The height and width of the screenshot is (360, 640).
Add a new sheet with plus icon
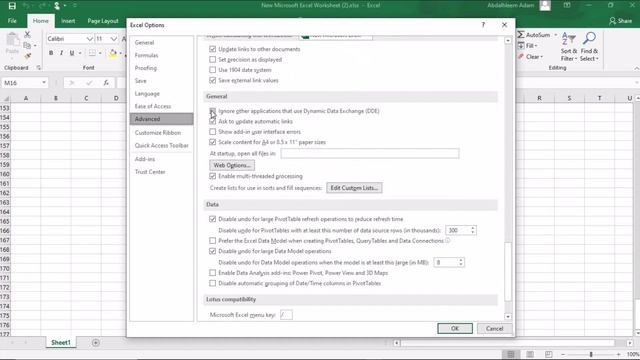(x=96, y=342)
